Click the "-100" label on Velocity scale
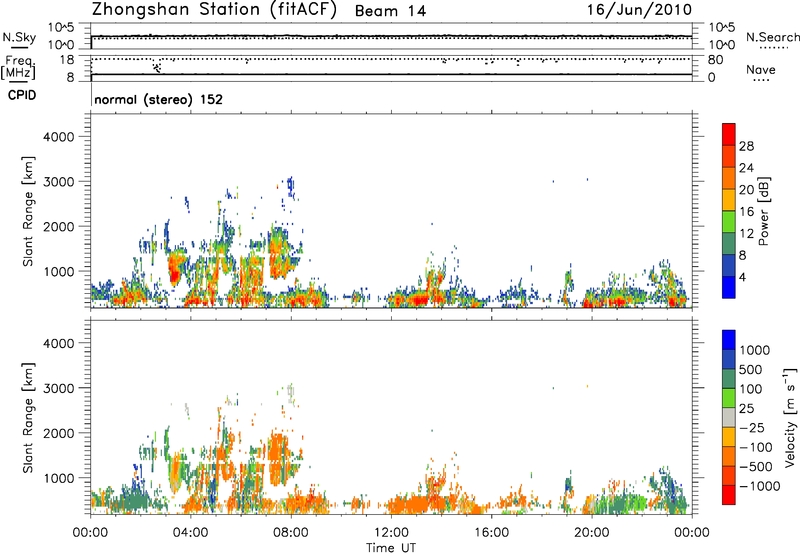 (756, 447)
